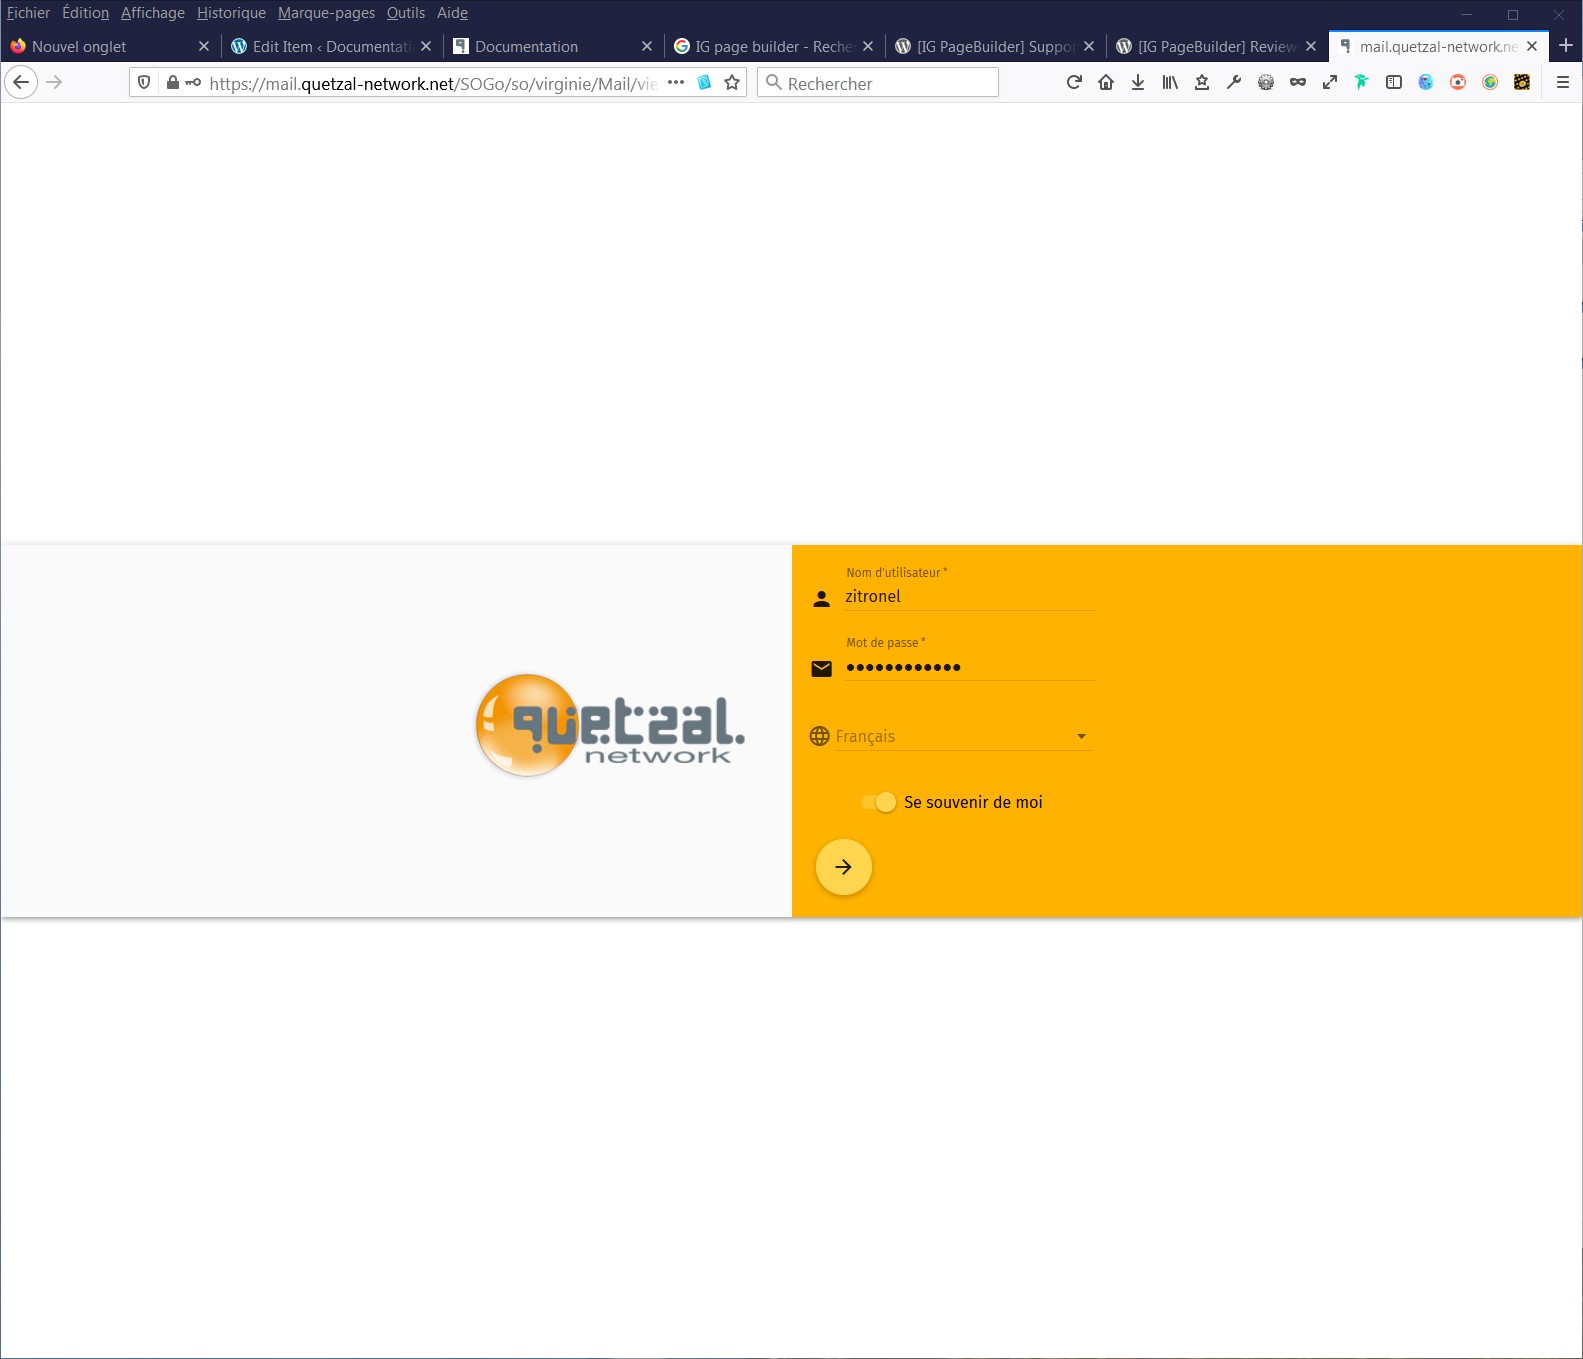The width and height of the screenshot is (1583, 1359).
Task: Click the reload page icon
Action: 1074,83
